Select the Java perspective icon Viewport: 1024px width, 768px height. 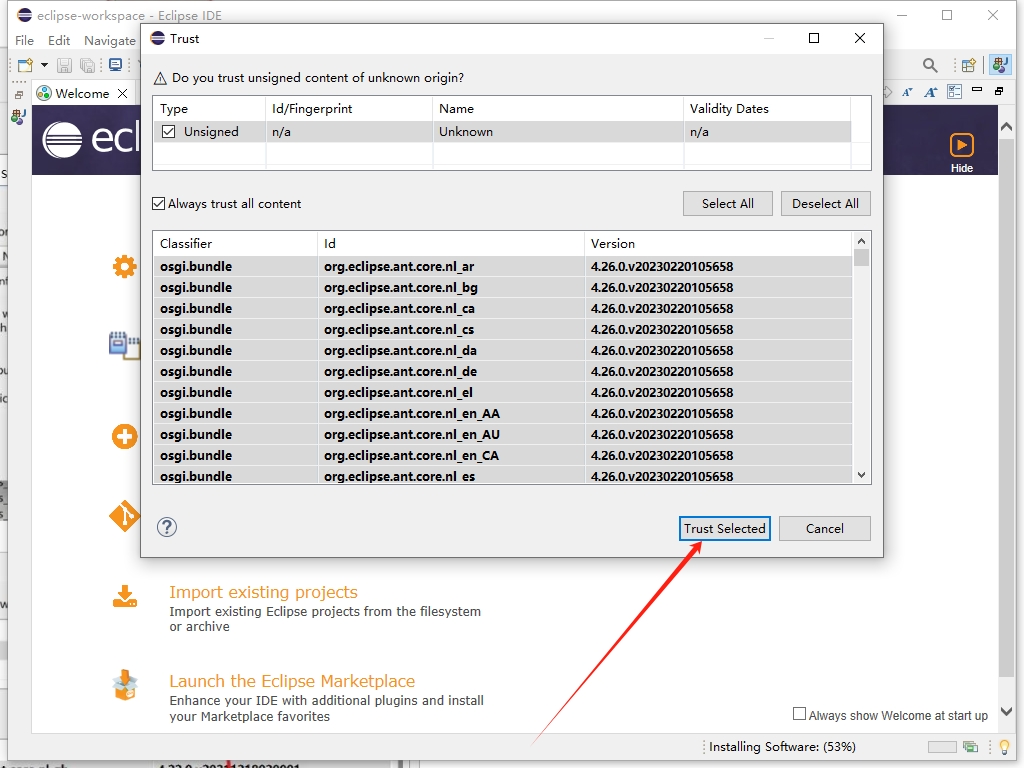click(x=999, y=65)
